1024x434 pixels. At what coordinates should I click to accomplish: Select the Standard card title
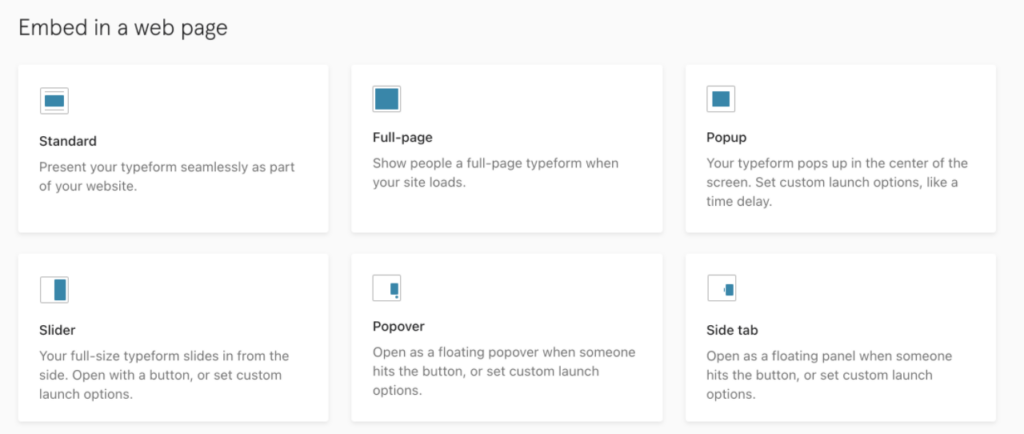coord(68,141)
